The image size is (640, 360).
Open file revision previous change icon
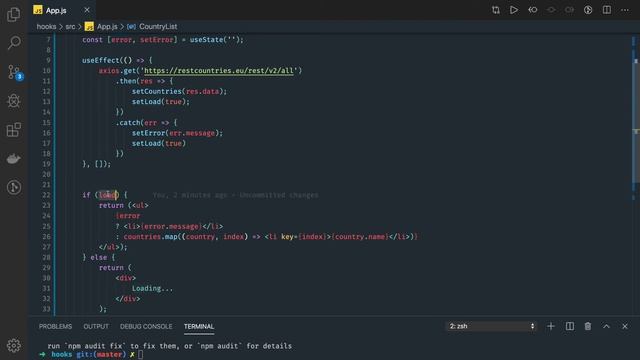click(533, 10)
